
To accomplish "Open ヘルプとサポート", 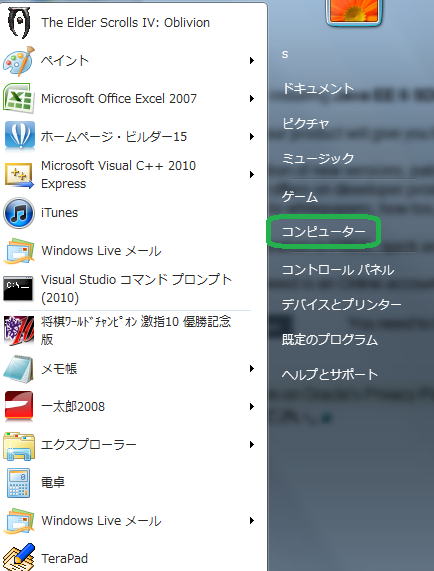I will pyautogui.click(x=330, y=374).
